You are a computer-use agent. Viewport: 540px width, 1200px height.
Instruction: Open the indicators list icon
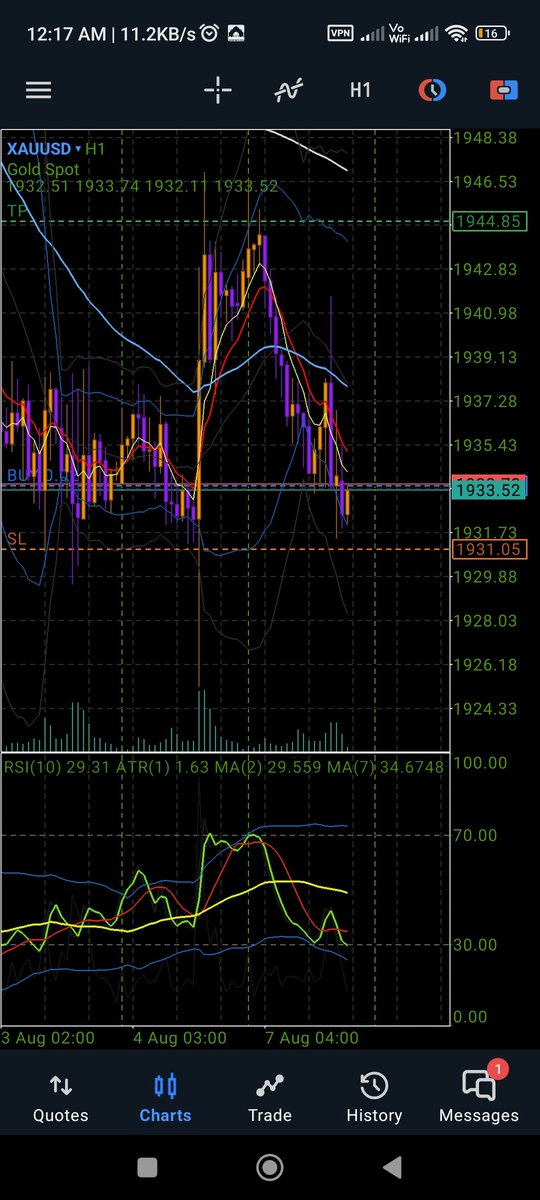(289, 90)
